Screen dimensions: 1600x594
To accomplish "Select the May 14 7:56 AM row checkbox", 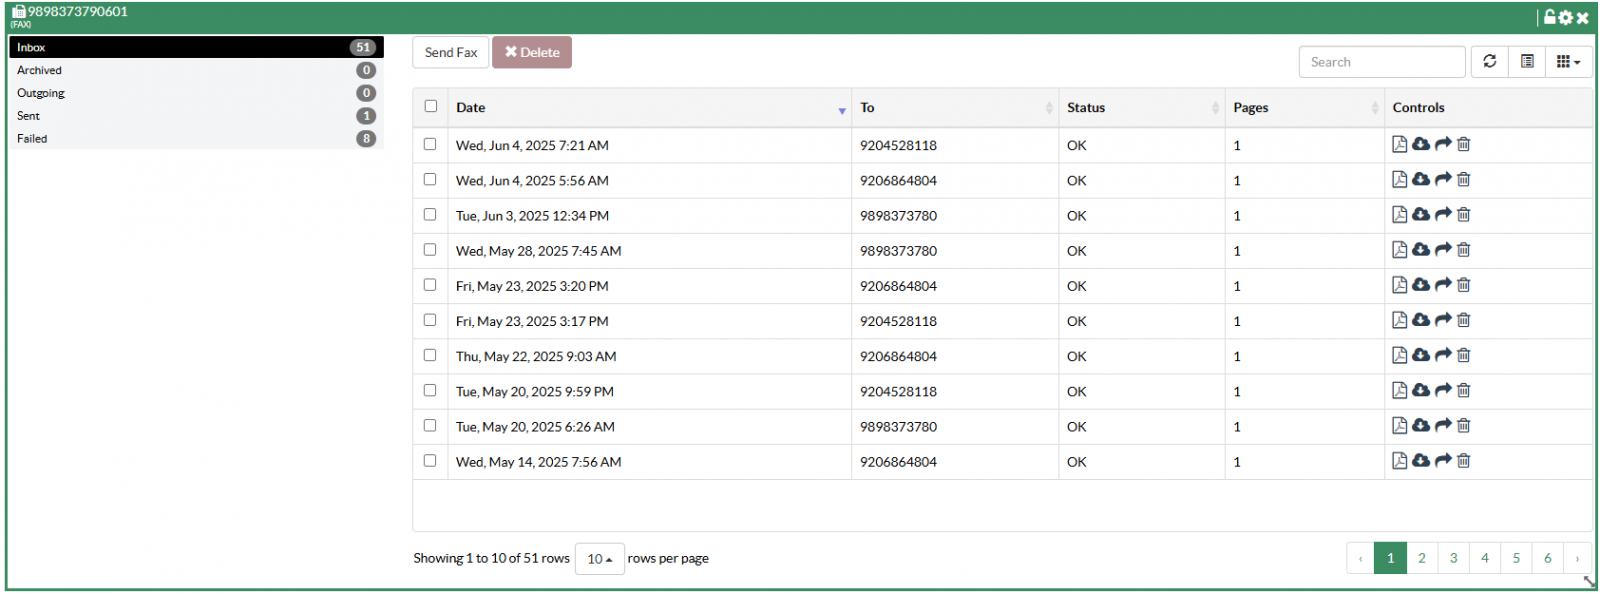I will 430,460.
